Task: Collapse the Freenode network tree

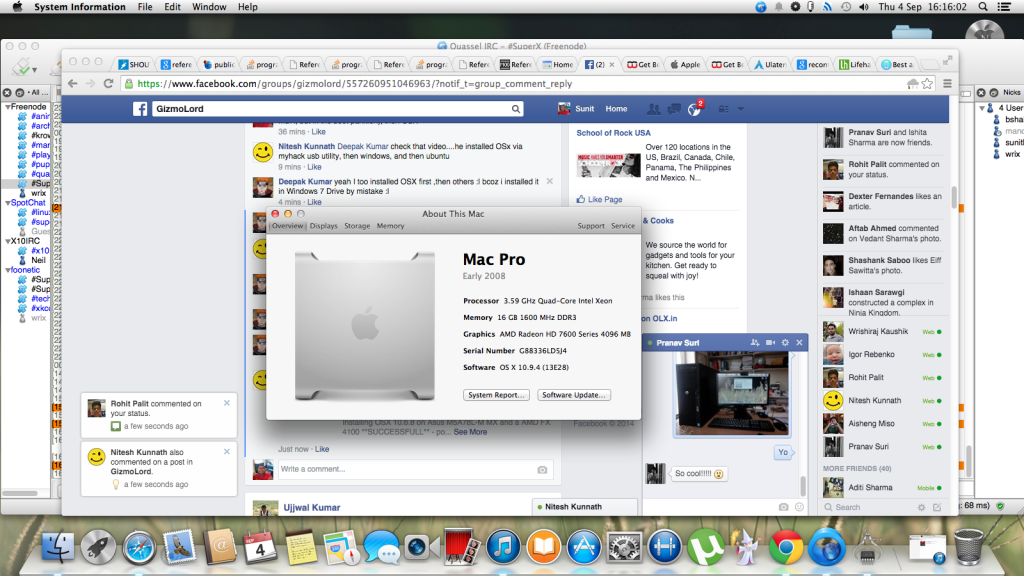Action: tap(7, 105)
